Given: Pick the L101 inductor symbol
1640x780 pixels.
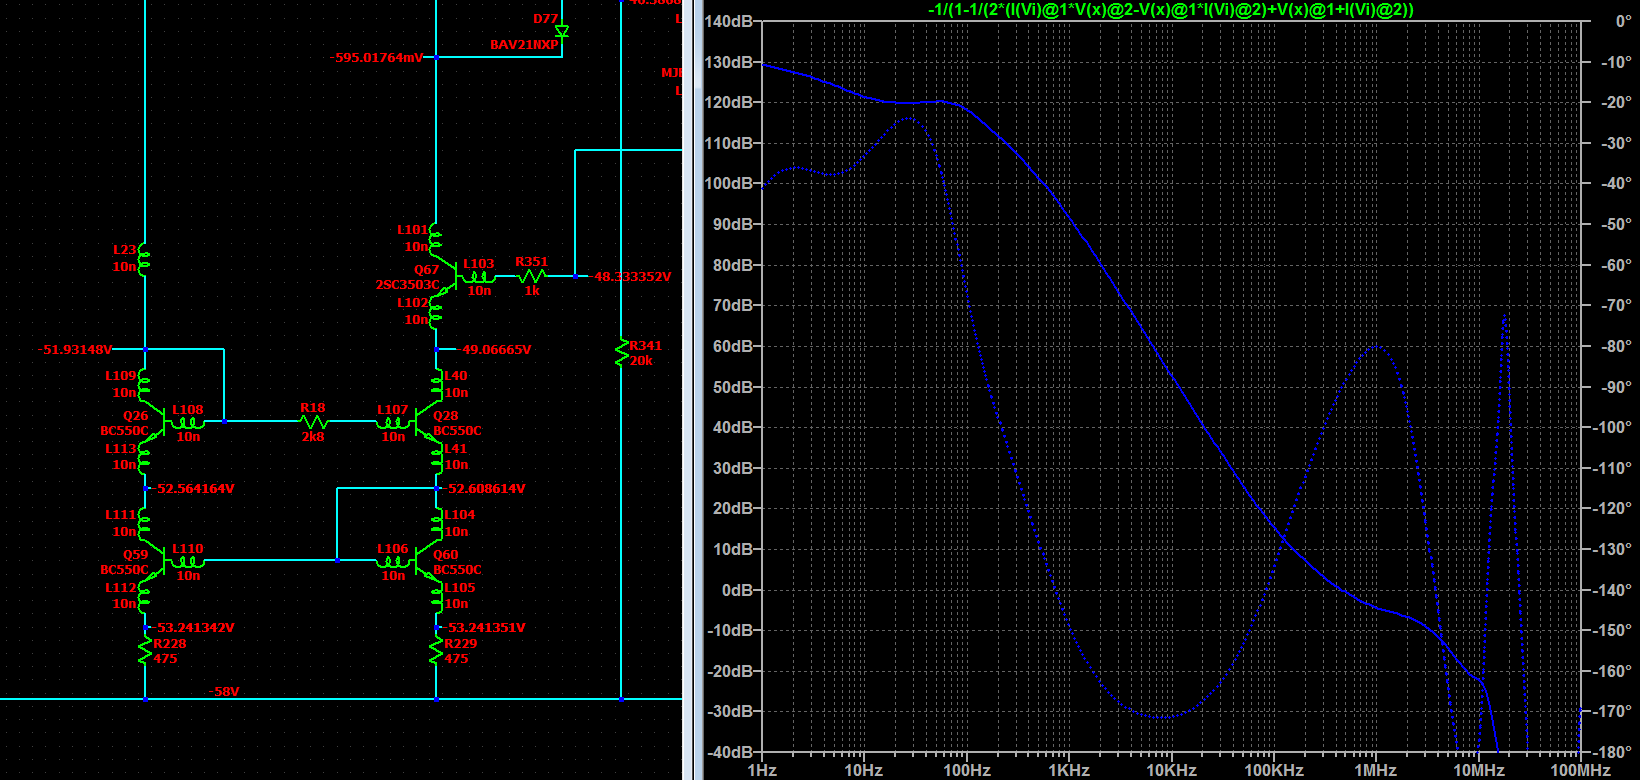Looking at the screenshot, I should tap(435, 238).
